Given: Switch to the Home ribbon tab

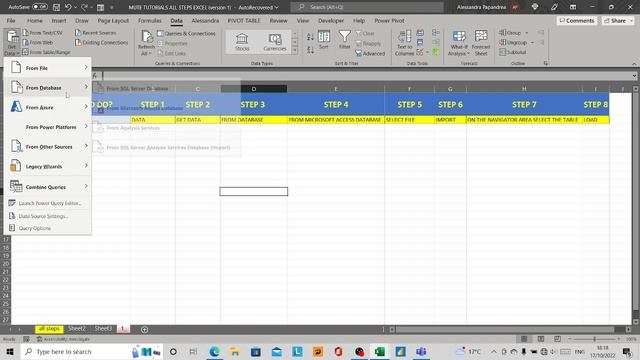Looking at the screenshot, I should click(34, 20).
